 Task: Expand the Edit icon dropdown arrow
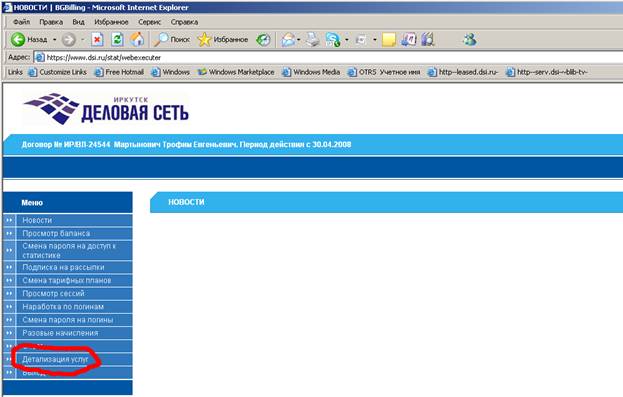tap(375, 40)
